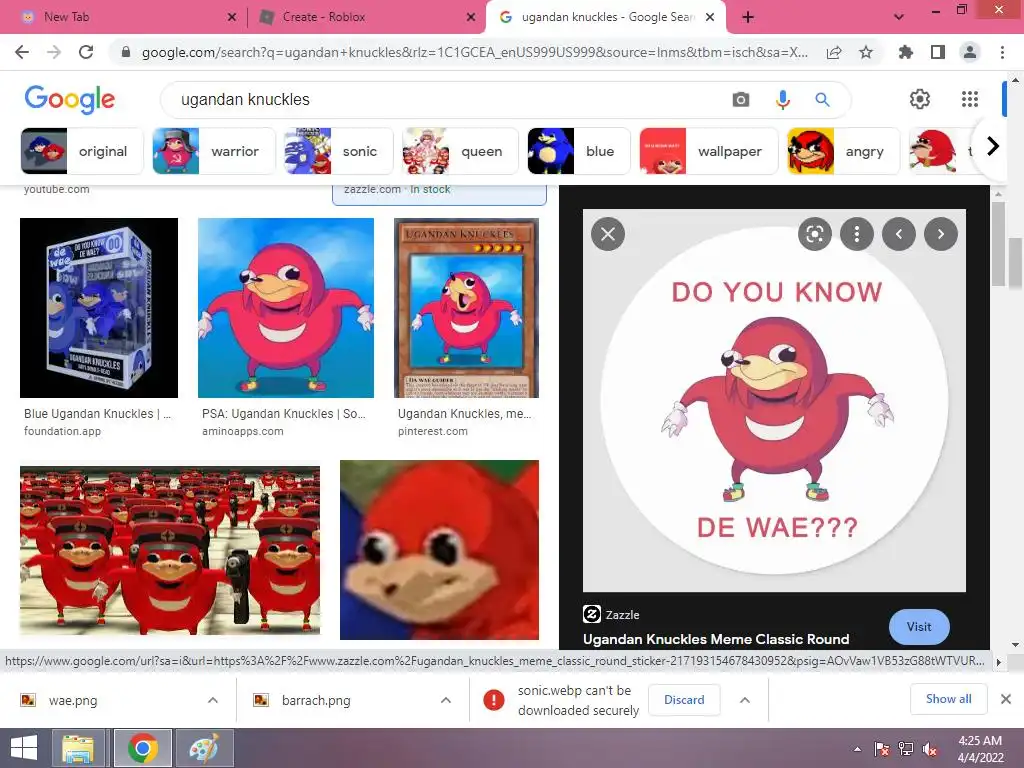Viewport: 1024px width, 768px height.
Task: Open the Google apps grid
Action: pos(970,99)
